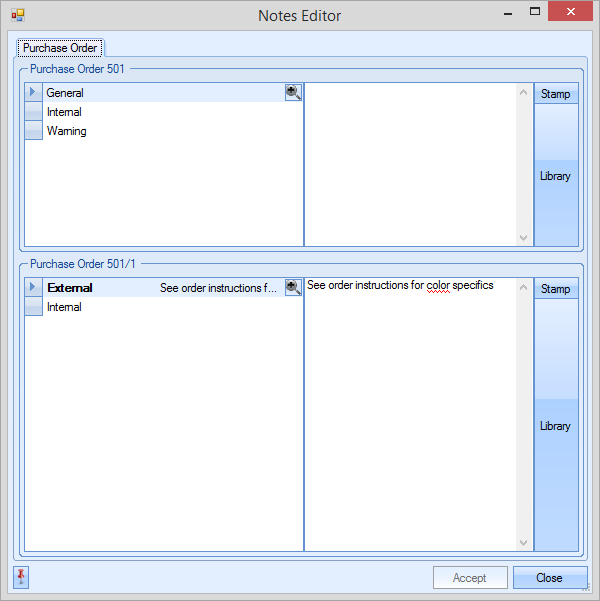Click Library button for Purchase Order 501

[556, 176]
